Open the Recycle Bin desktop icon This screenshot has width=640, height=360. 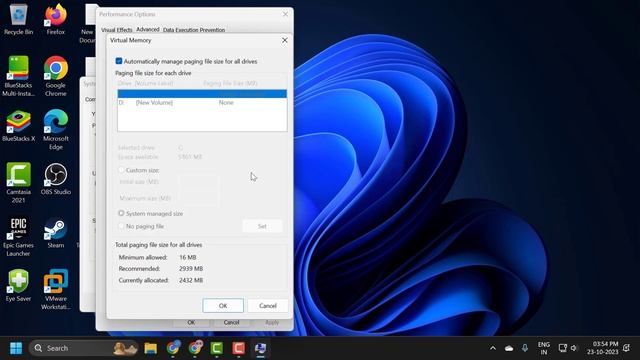tap(18, 19)
